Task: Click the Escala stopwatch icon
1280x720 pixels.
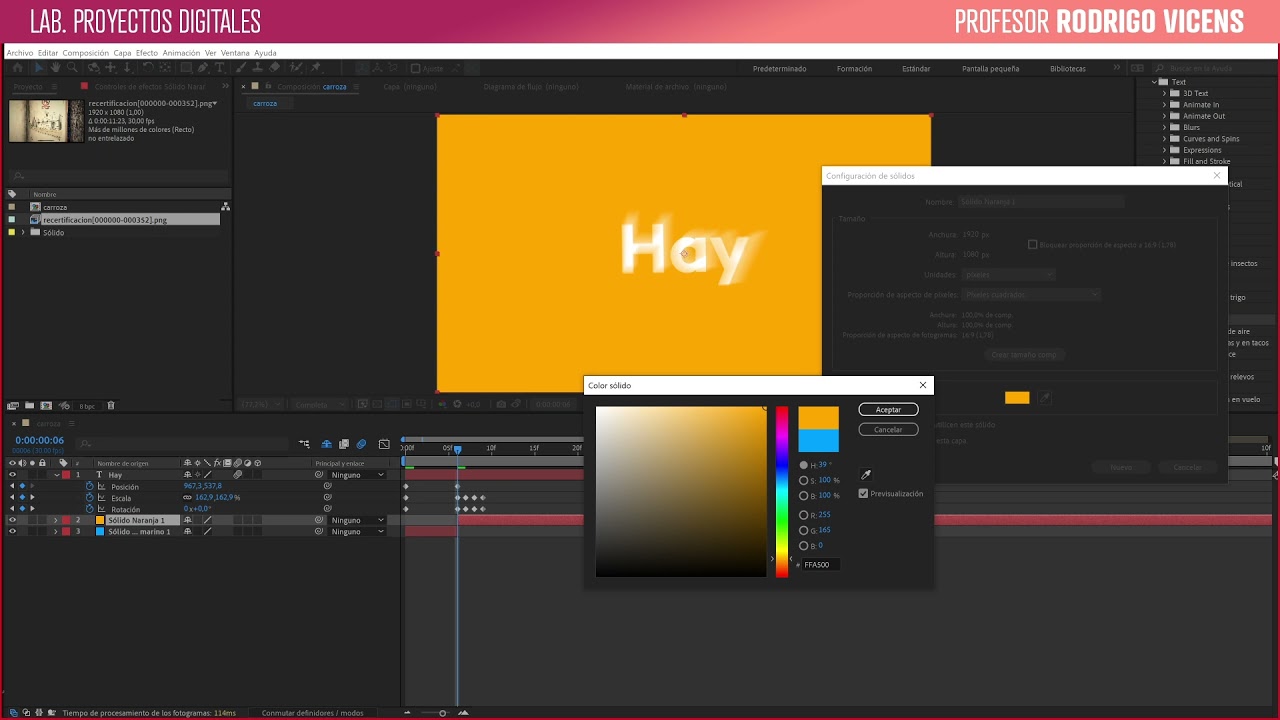Action: click(x=89, y=497)
